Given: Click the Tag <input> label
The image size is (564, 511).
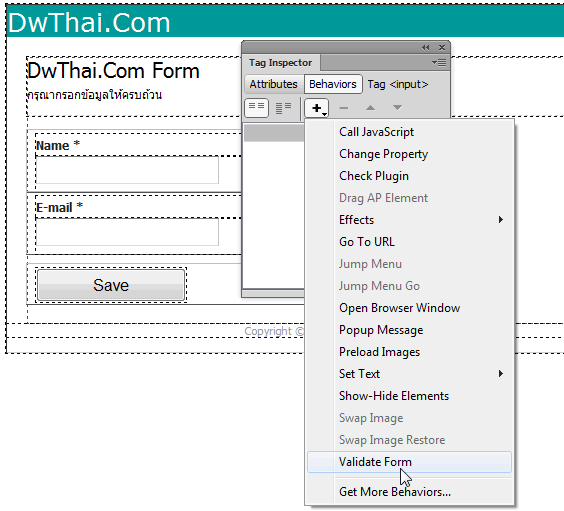Looking at the screenshot, I should pos(398,84).
